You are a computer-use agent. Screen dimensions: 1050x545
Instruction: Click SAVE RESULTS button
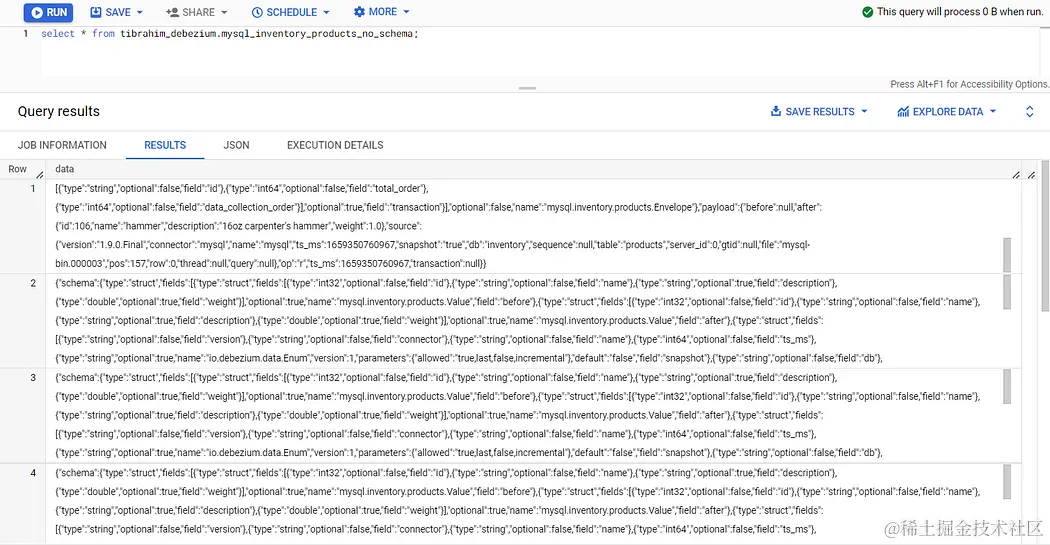click(812, 112)
